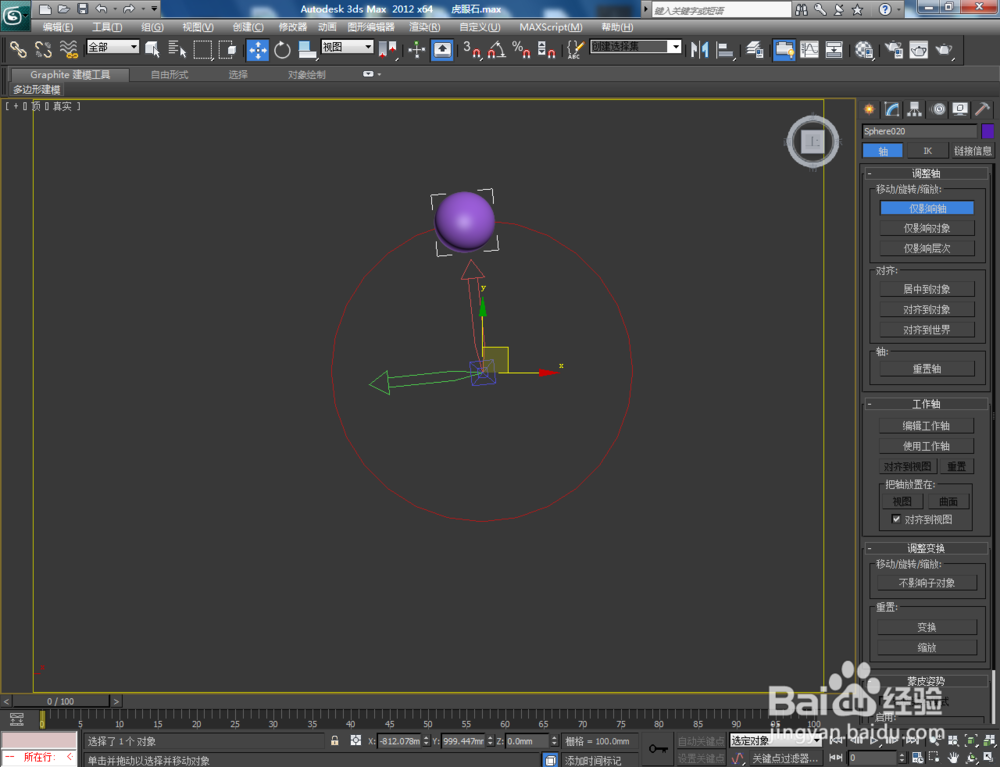Click the 仅影响对象 button
Viewport: 1000px width, 767px height.
[927, 228]
